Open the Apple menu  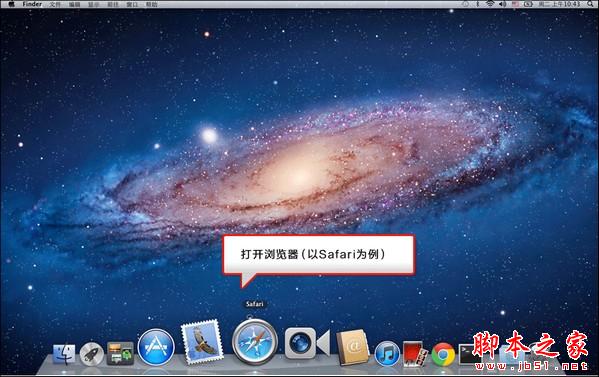(11, 4)
